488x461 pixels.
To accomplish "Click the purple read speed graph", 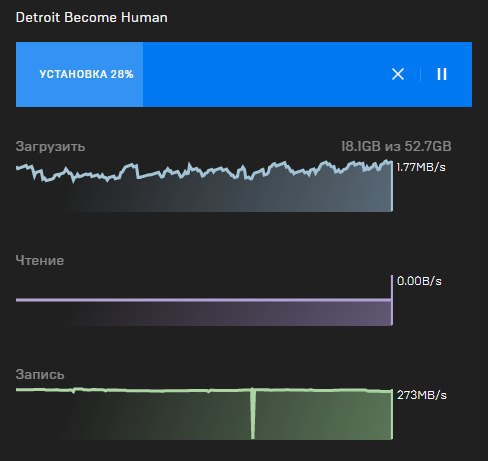I will click(204, 300).
